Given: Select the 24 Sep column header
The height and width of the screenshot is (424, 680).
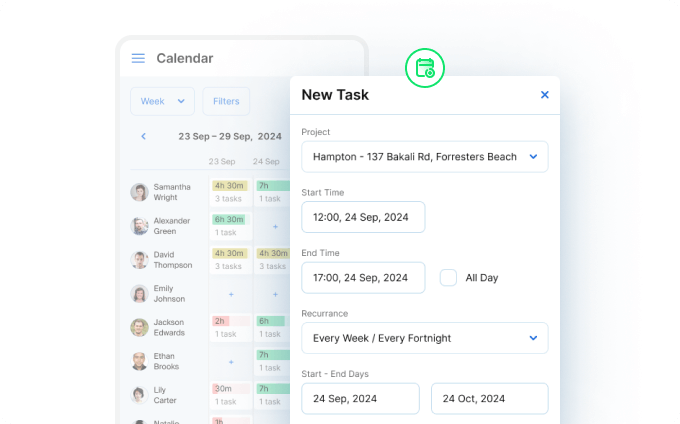Looking at the screenshot, I should tap(266, 161).
